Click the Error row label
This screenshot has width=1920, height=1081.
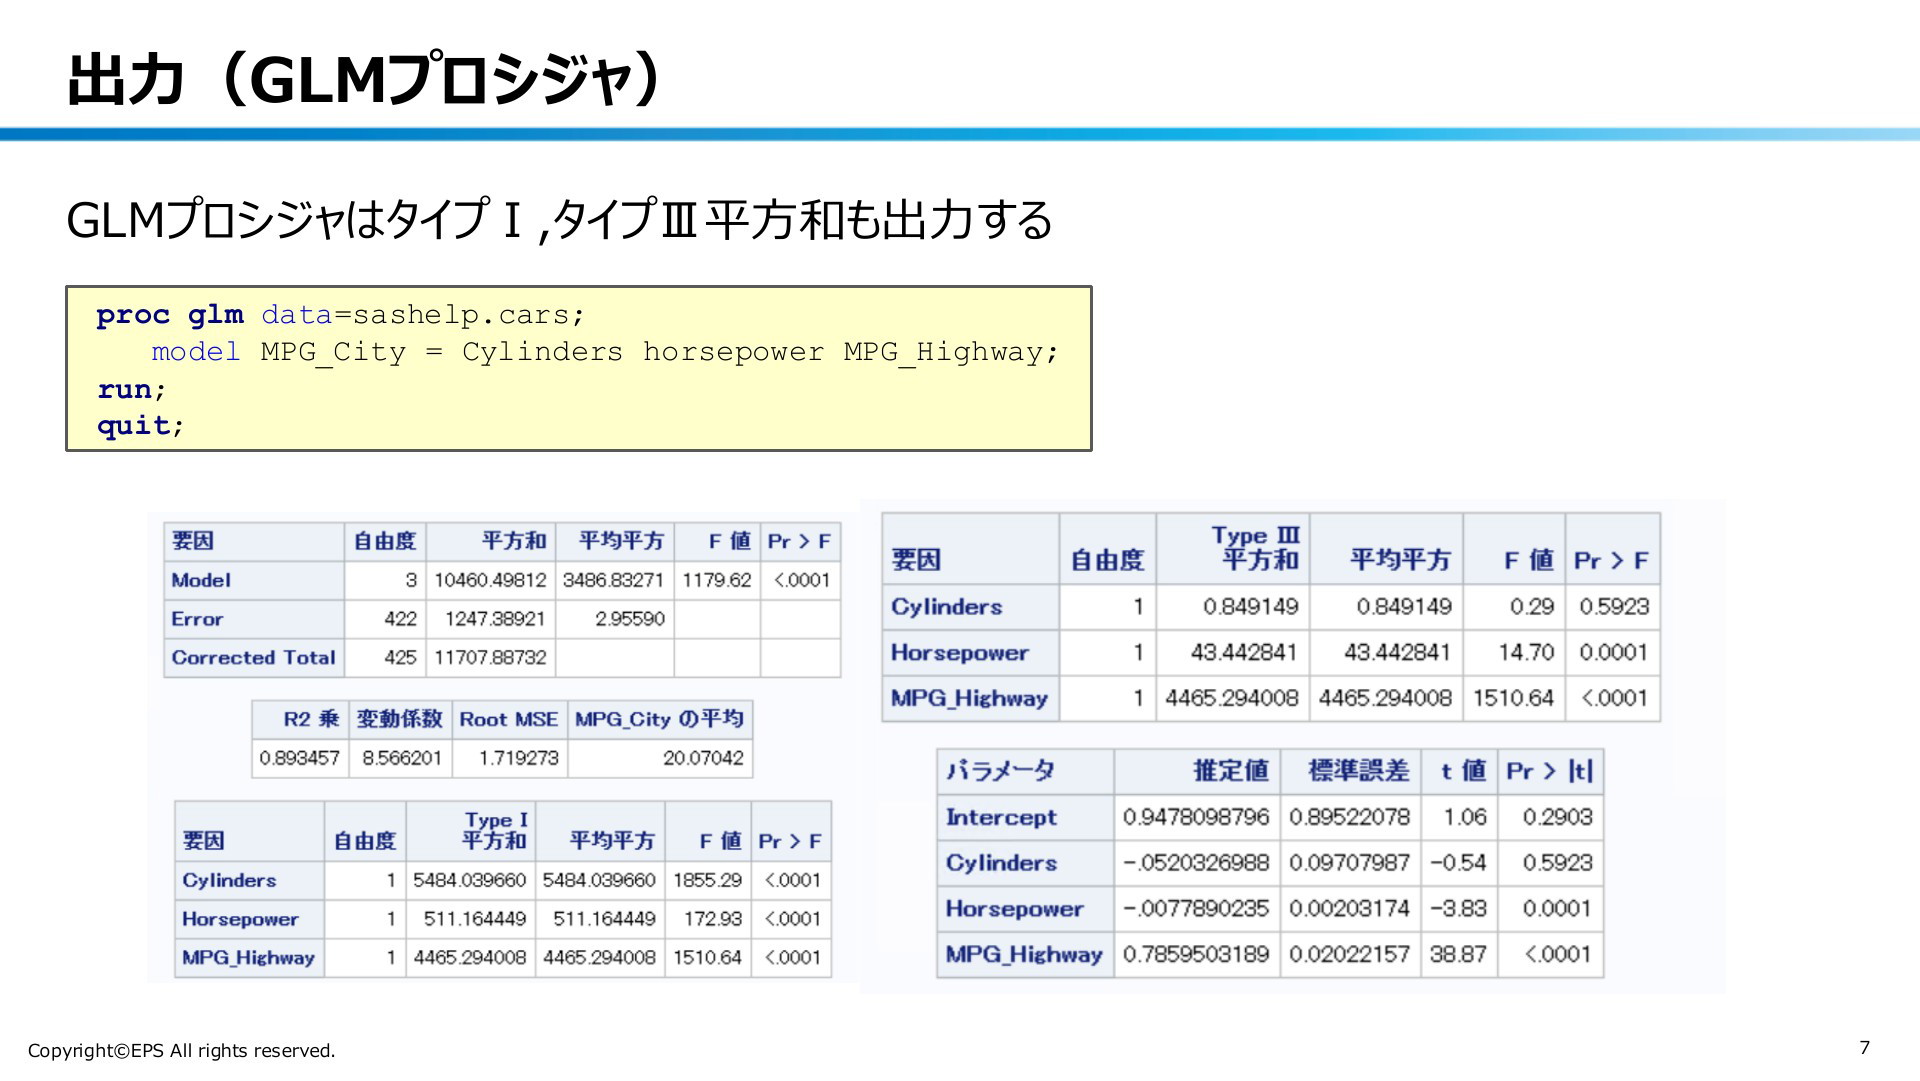point(197,619)
